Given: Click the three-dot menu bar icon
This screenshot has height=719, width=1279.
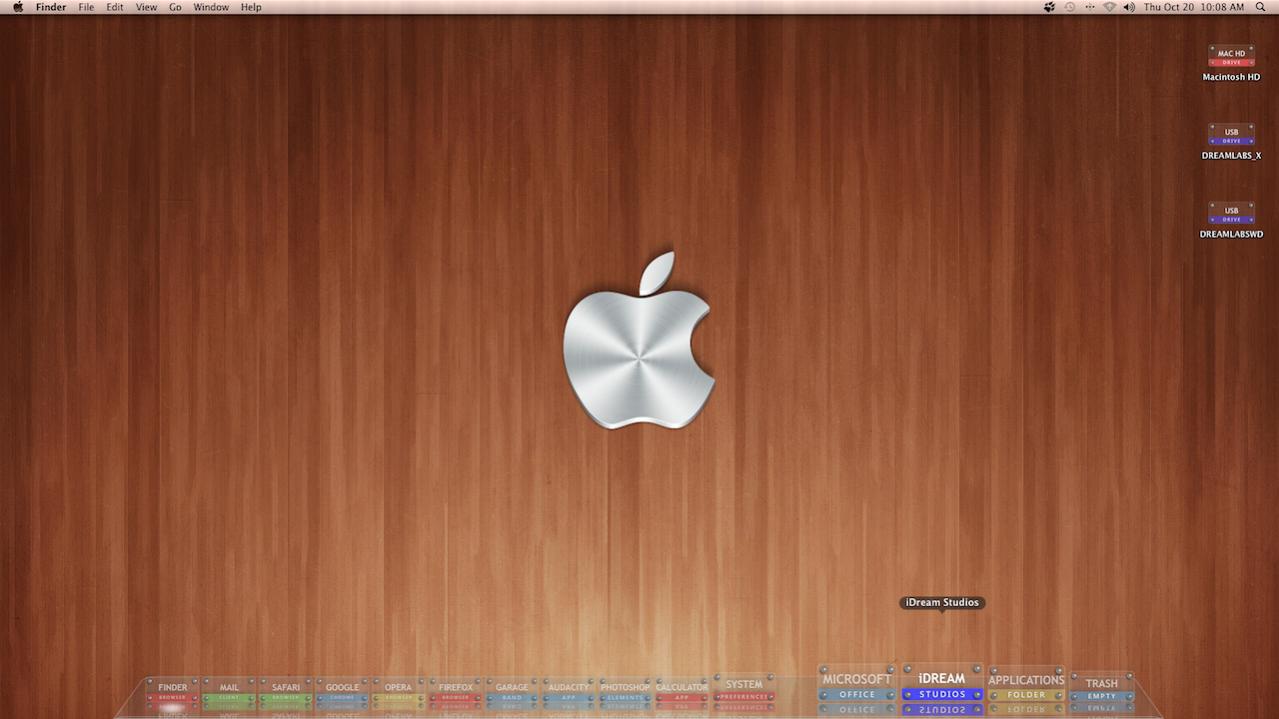Looking at the screenshot, I should [x=1089, y=7].
